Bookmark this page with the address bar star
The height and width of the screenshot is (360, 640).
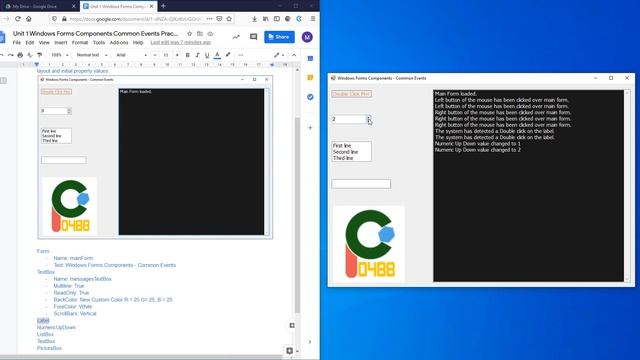(229, 19)
